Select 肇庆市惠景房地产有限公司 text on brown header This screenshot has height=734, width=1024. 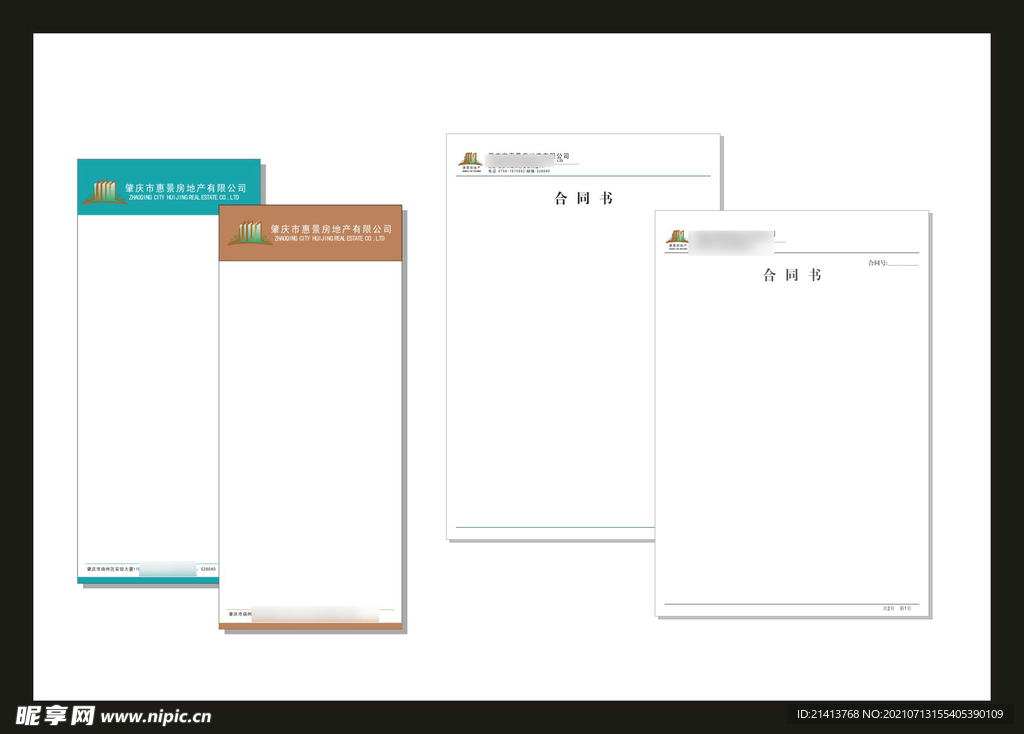point(331,229)
